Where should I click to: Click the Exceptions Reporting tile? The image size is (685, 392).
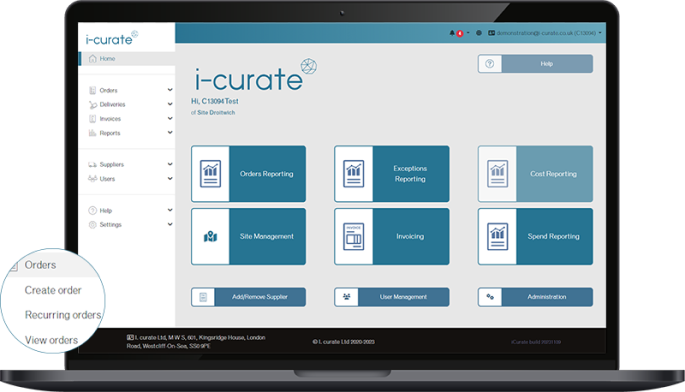(x=392, y=173)
